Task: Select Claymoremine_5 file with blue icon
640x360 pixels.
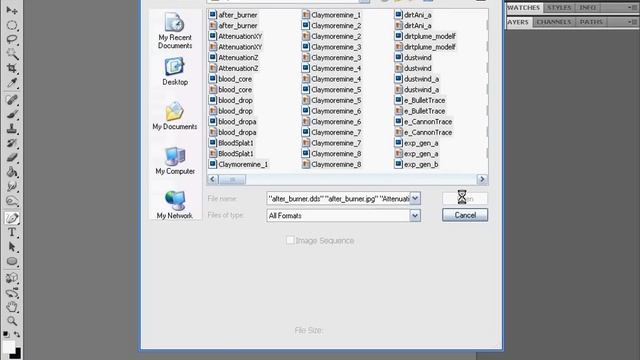Action: coord(332,89)
